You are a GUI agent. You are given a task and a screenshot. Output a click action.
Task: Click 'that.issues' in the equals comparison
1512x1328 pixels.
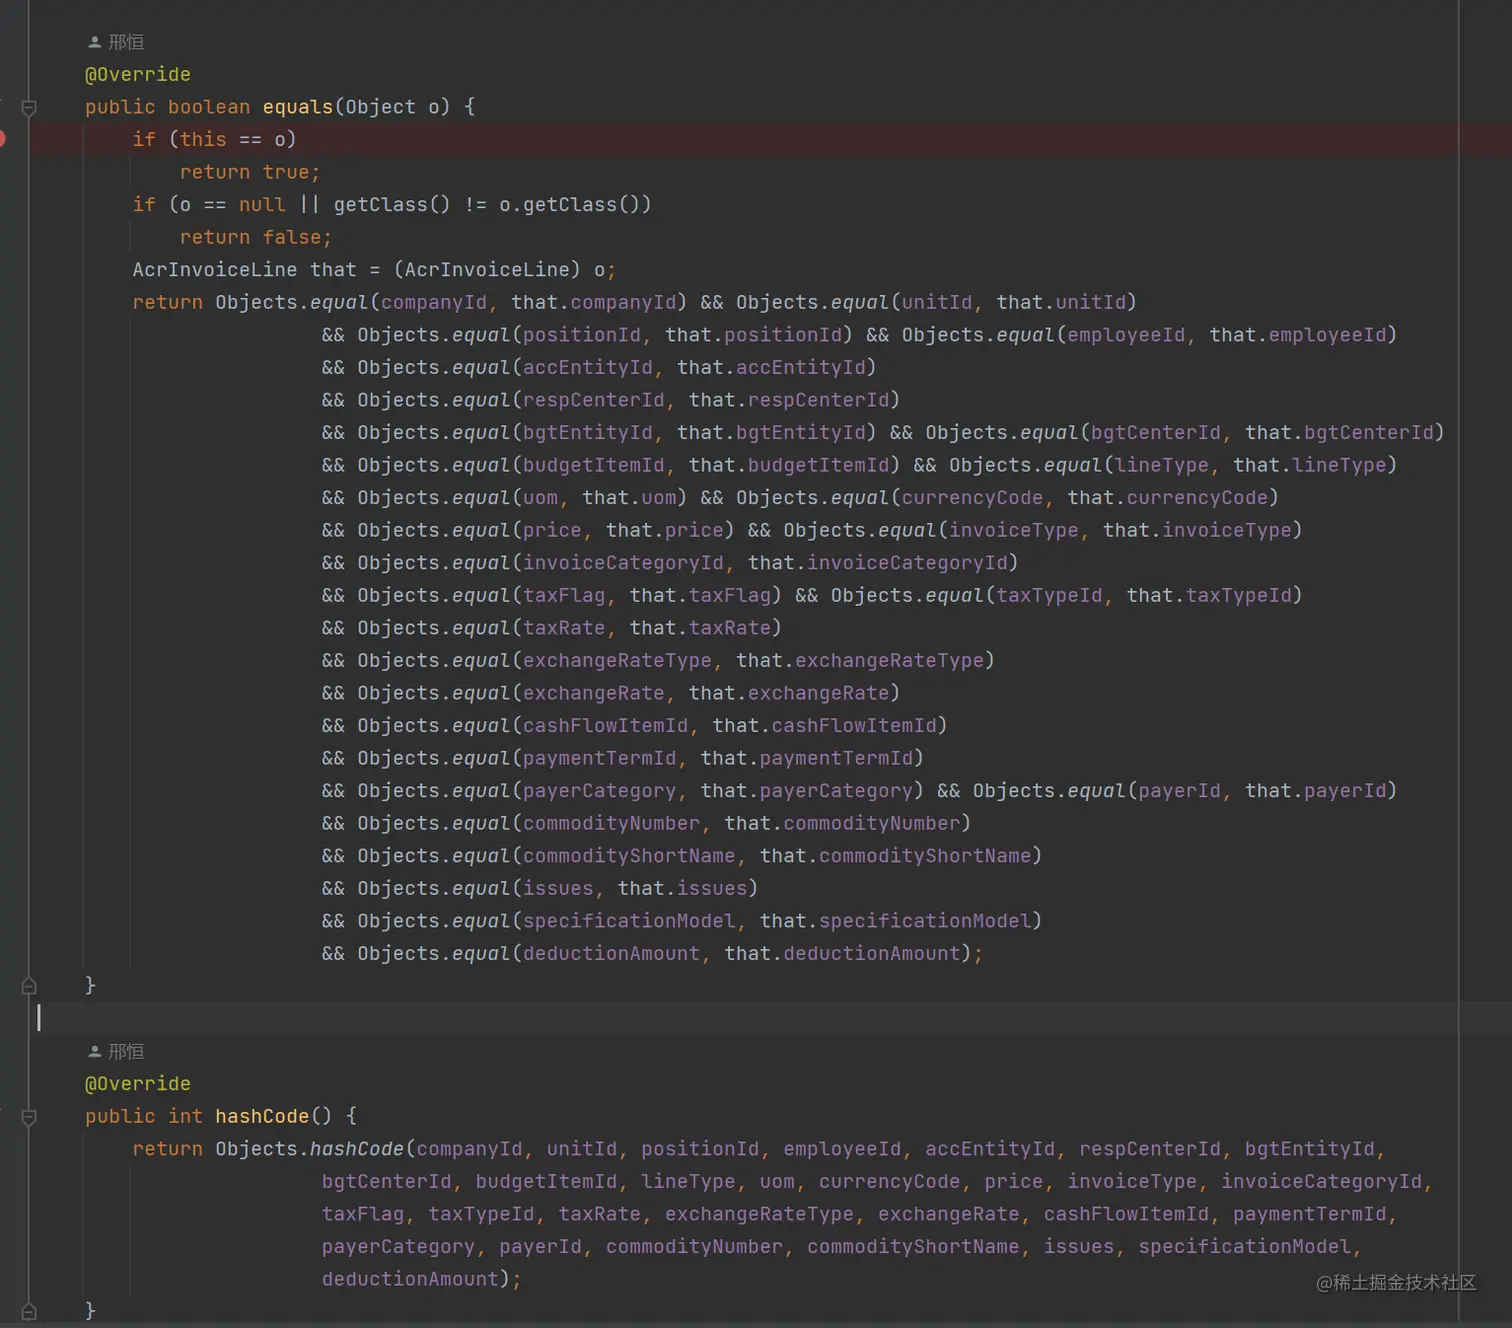[682, 888]
